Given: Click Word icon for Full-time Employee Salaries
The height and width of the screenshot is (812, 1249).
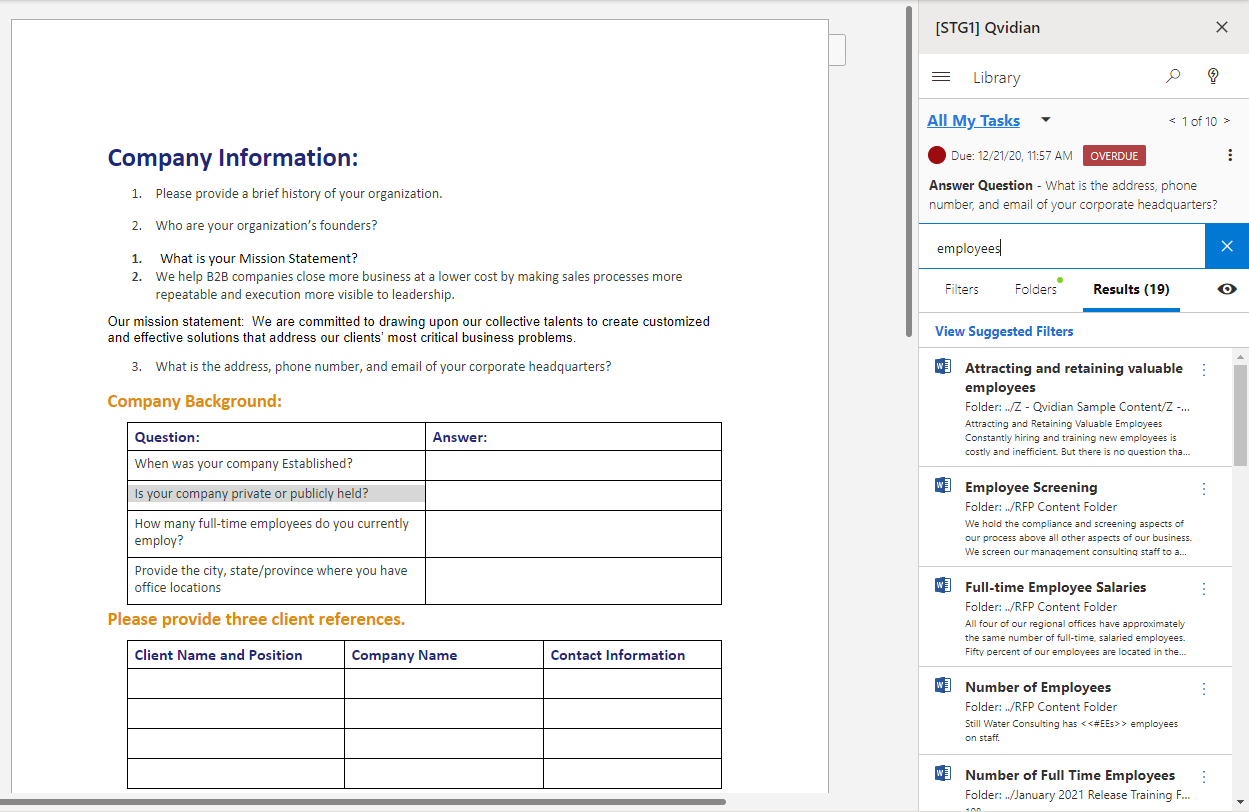Looking at the screenshot, I should [942, 585].
